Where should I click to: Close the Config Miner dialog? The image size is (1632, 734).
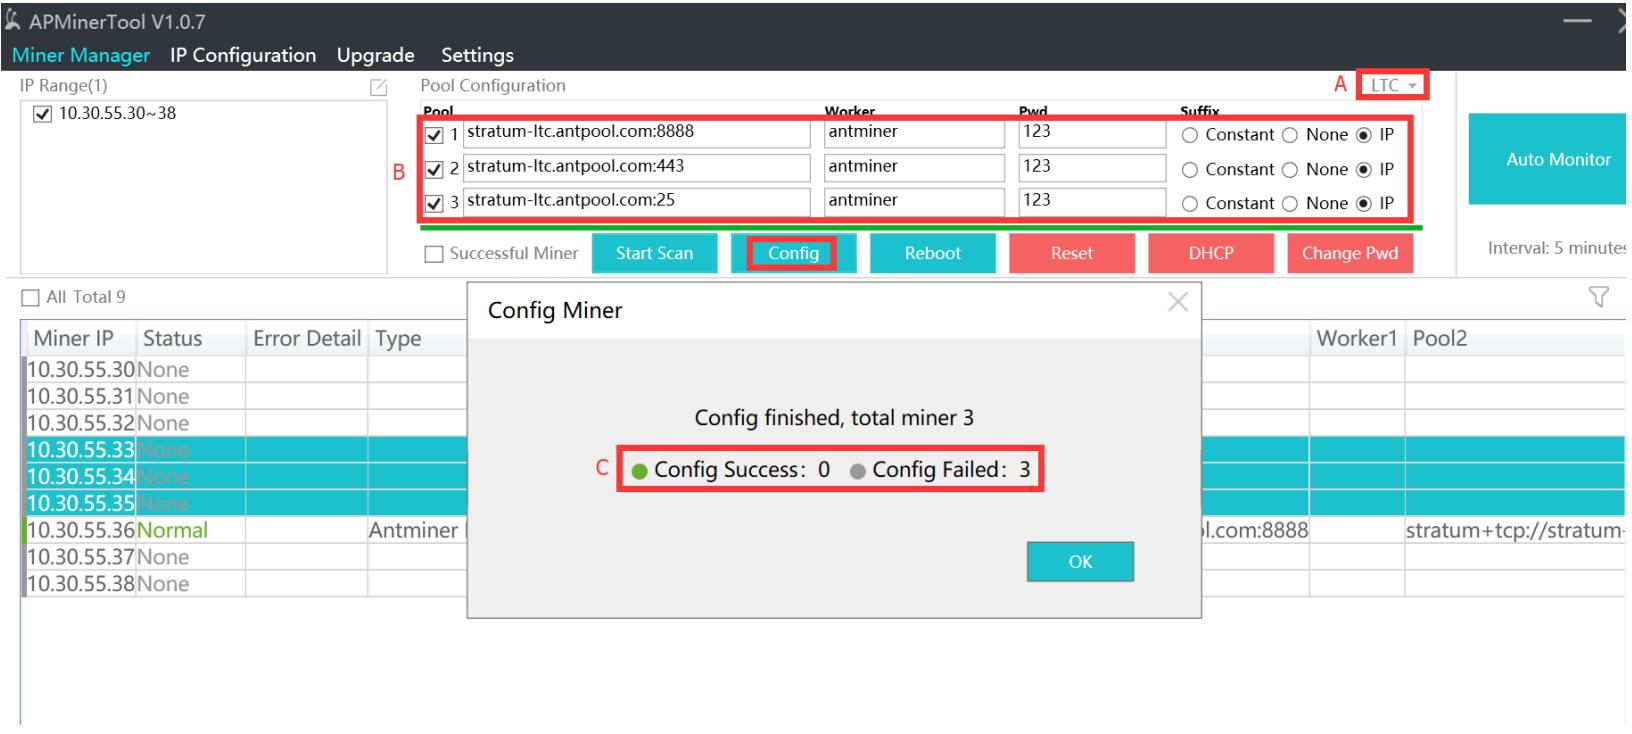click(x=1178, y=302)
